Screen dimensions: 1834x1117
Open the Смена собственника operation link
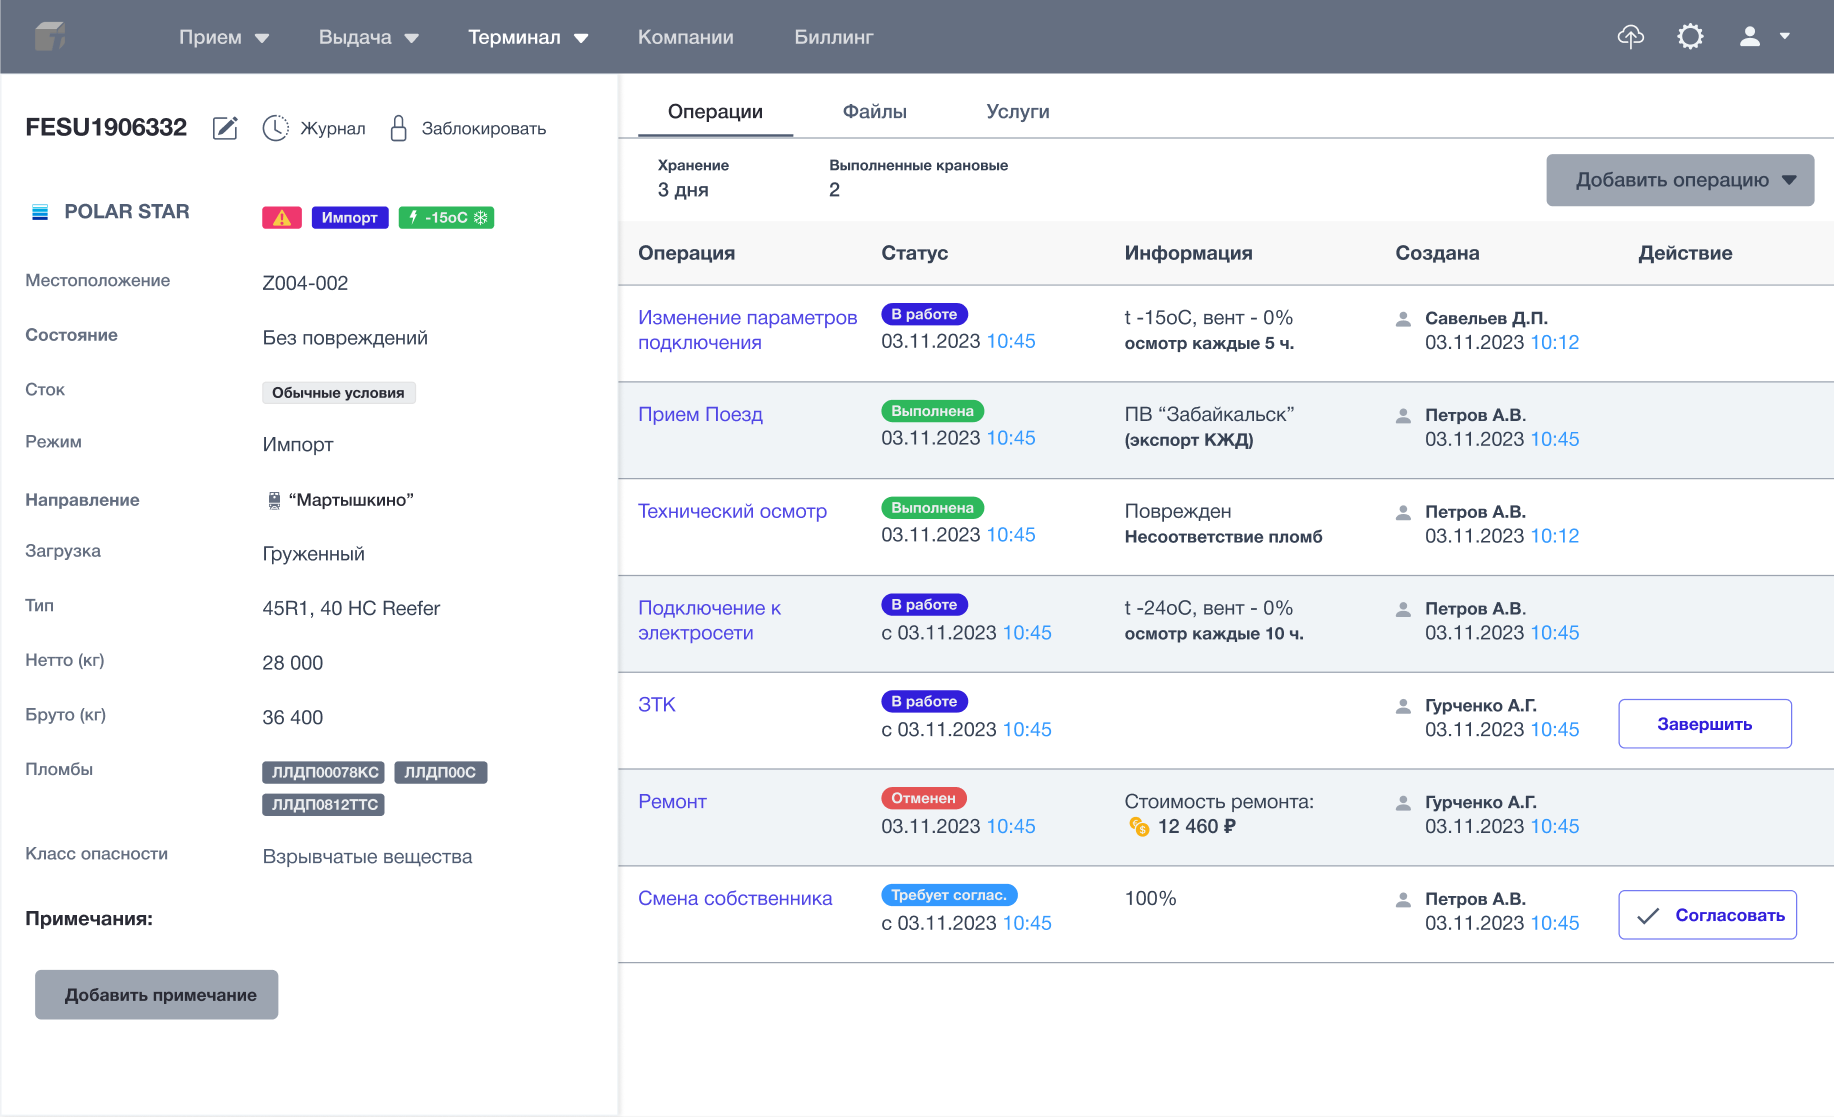pyautogui.click(x=735, y=898)
